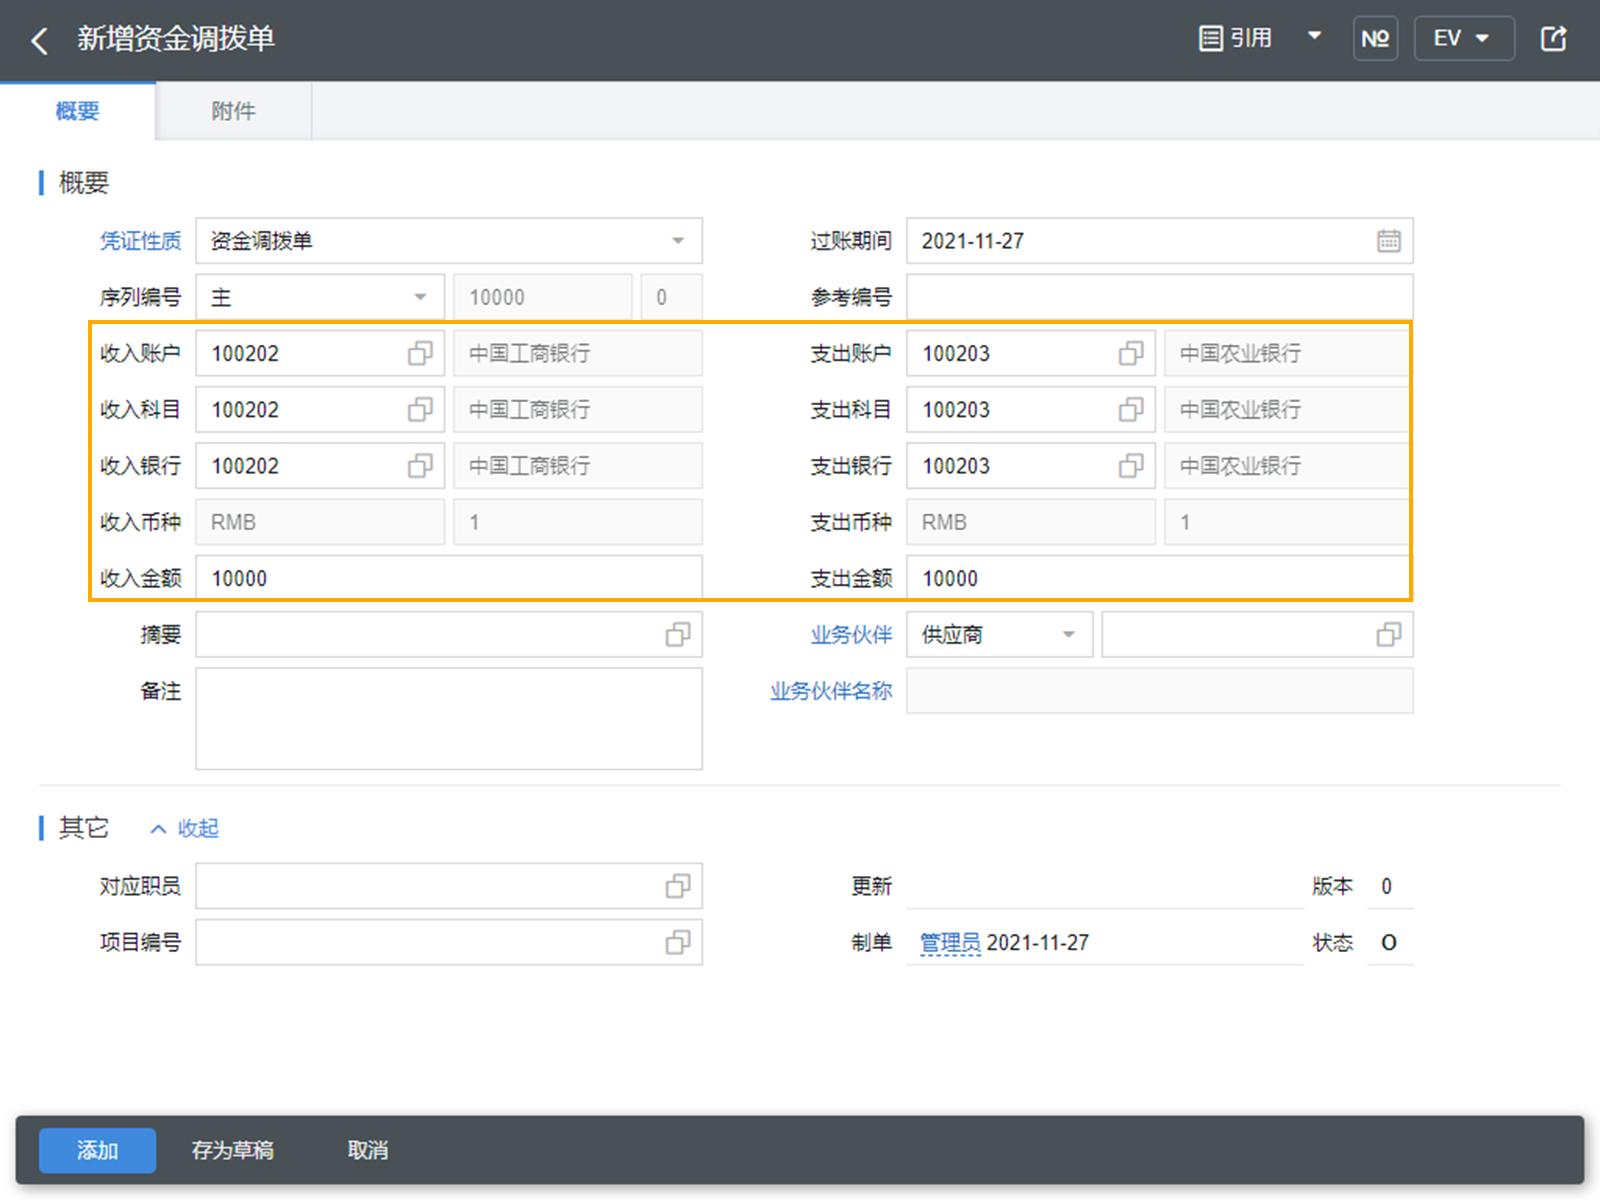This screenshot has width=1600, height=1200.
Task: Open the 过账期间 calendar picker
Action: click(x=1388, y=241)
